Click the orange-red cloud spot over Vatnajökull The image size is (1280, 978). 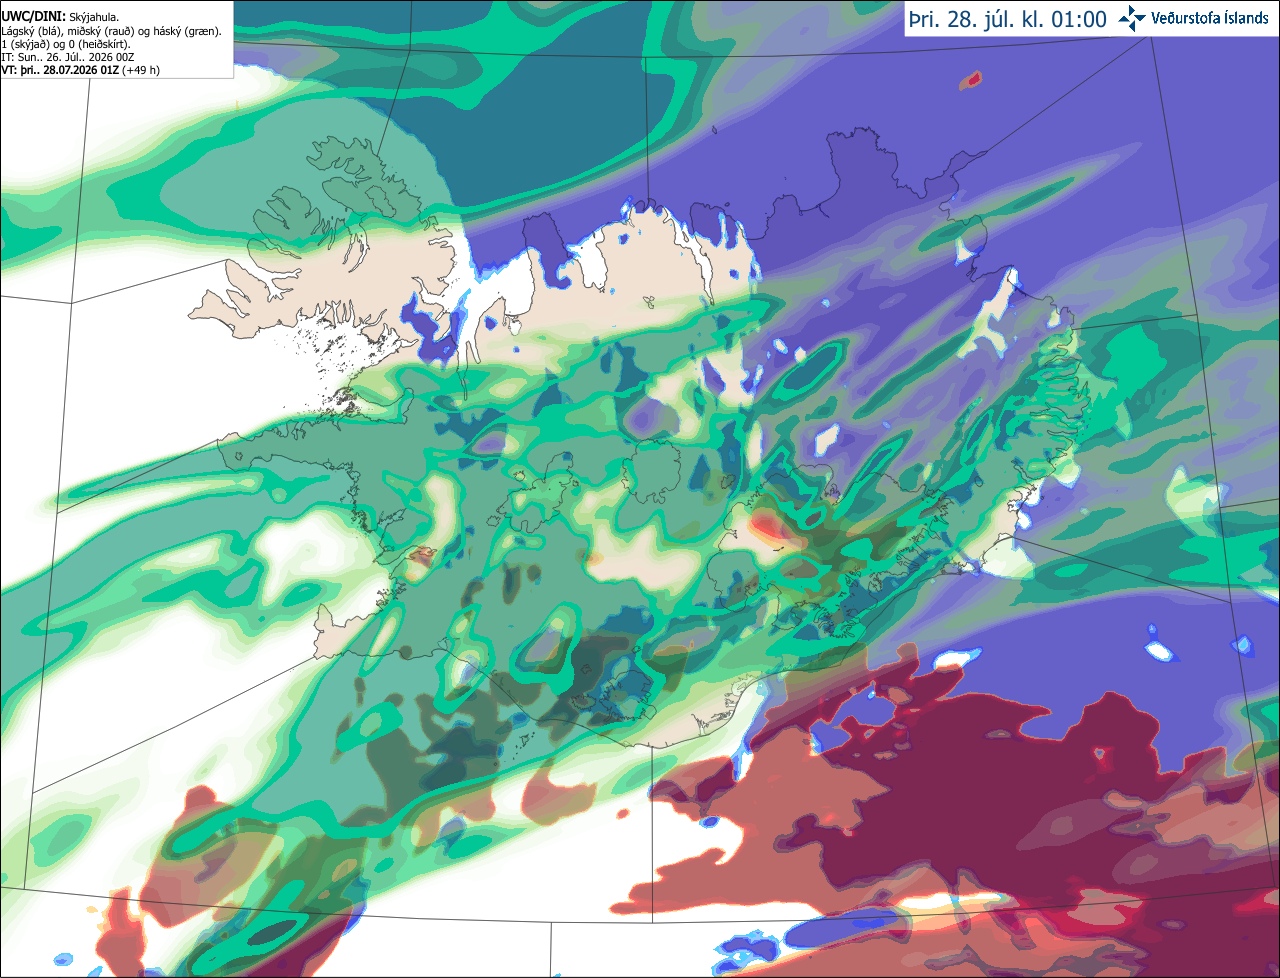click(x=772, y=527)
